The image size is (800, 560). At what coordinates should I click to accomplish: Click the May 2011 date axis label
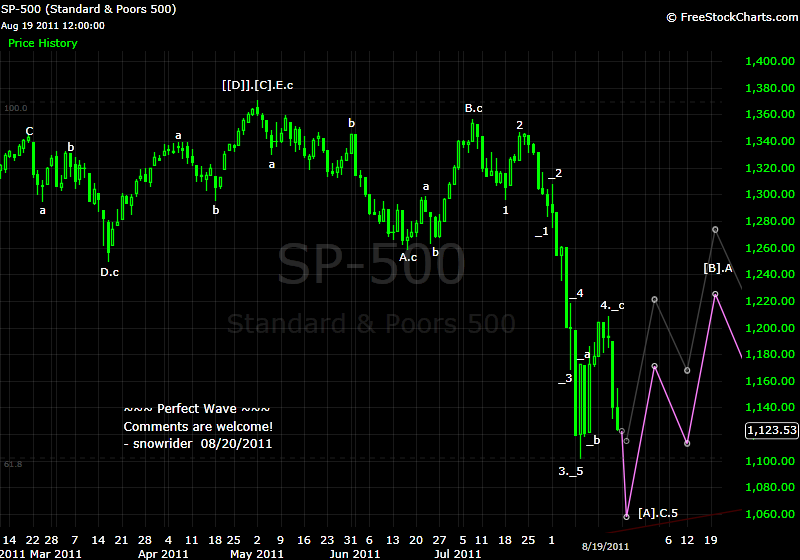[x=257, y=554]
